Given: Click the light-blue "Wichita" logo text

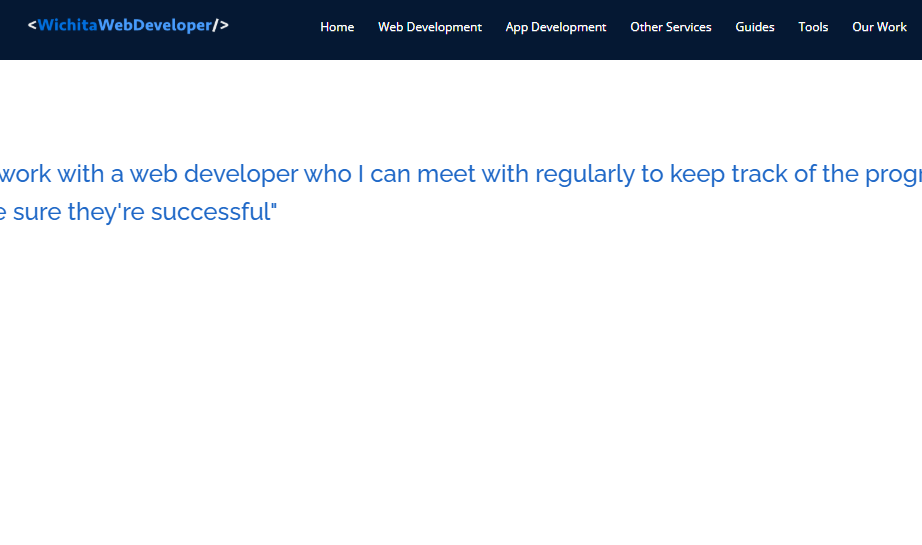Looking at the screenshot, I should pyautogui.click(x=67, y=25).
